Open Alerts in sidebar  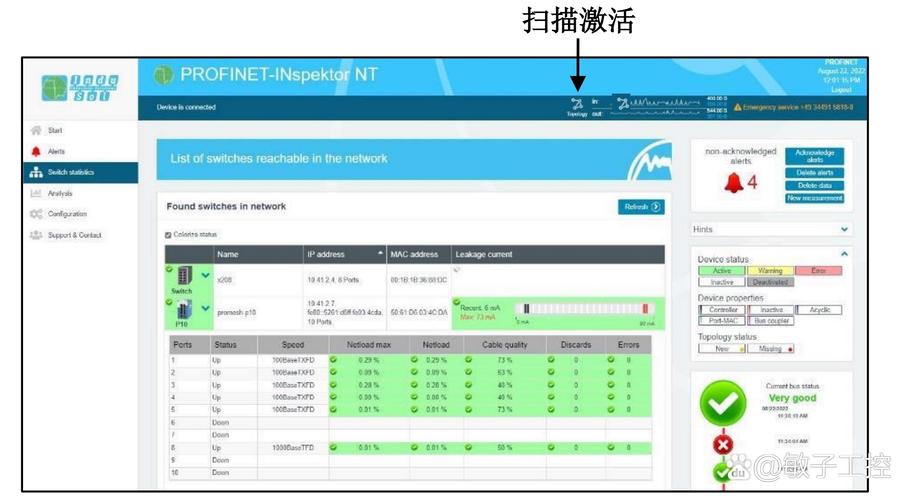tap(81, 151)
